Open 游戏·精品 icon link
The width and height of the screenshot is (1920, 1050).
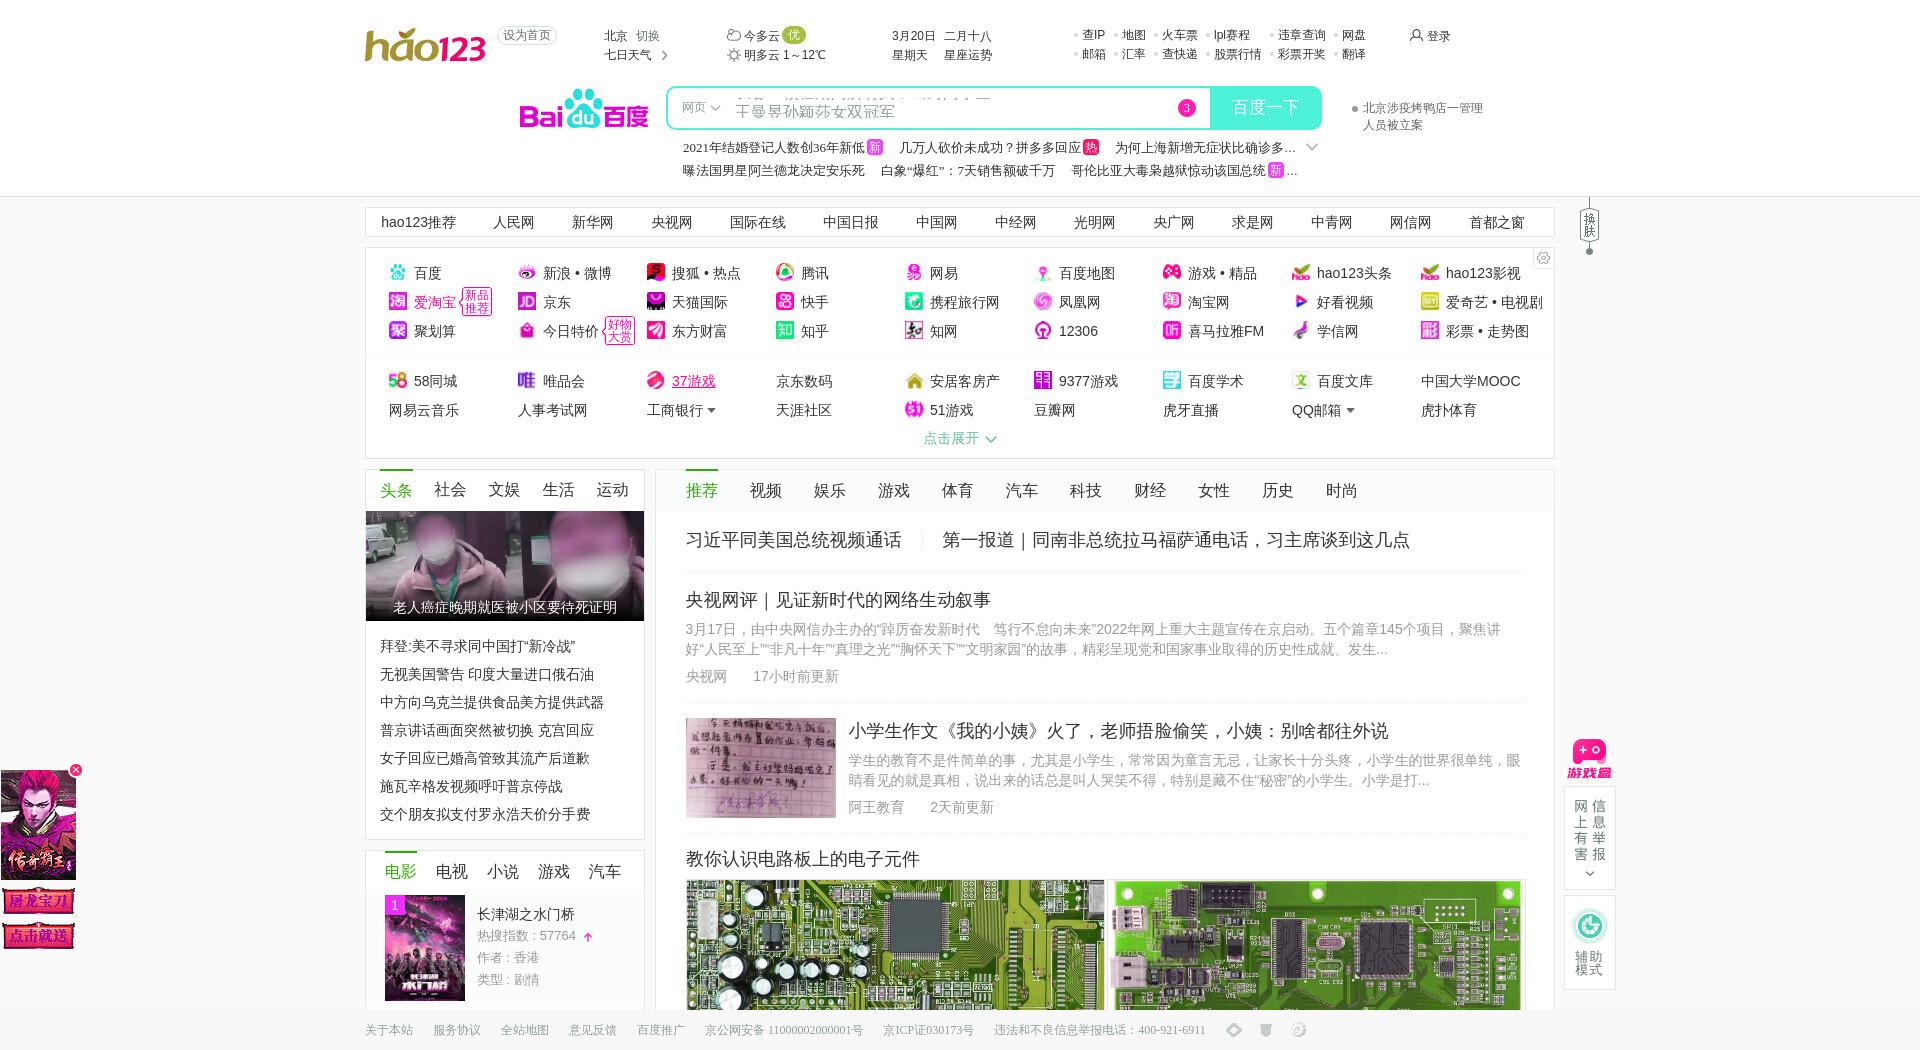pyautogui.click(x=1172, y=273)
